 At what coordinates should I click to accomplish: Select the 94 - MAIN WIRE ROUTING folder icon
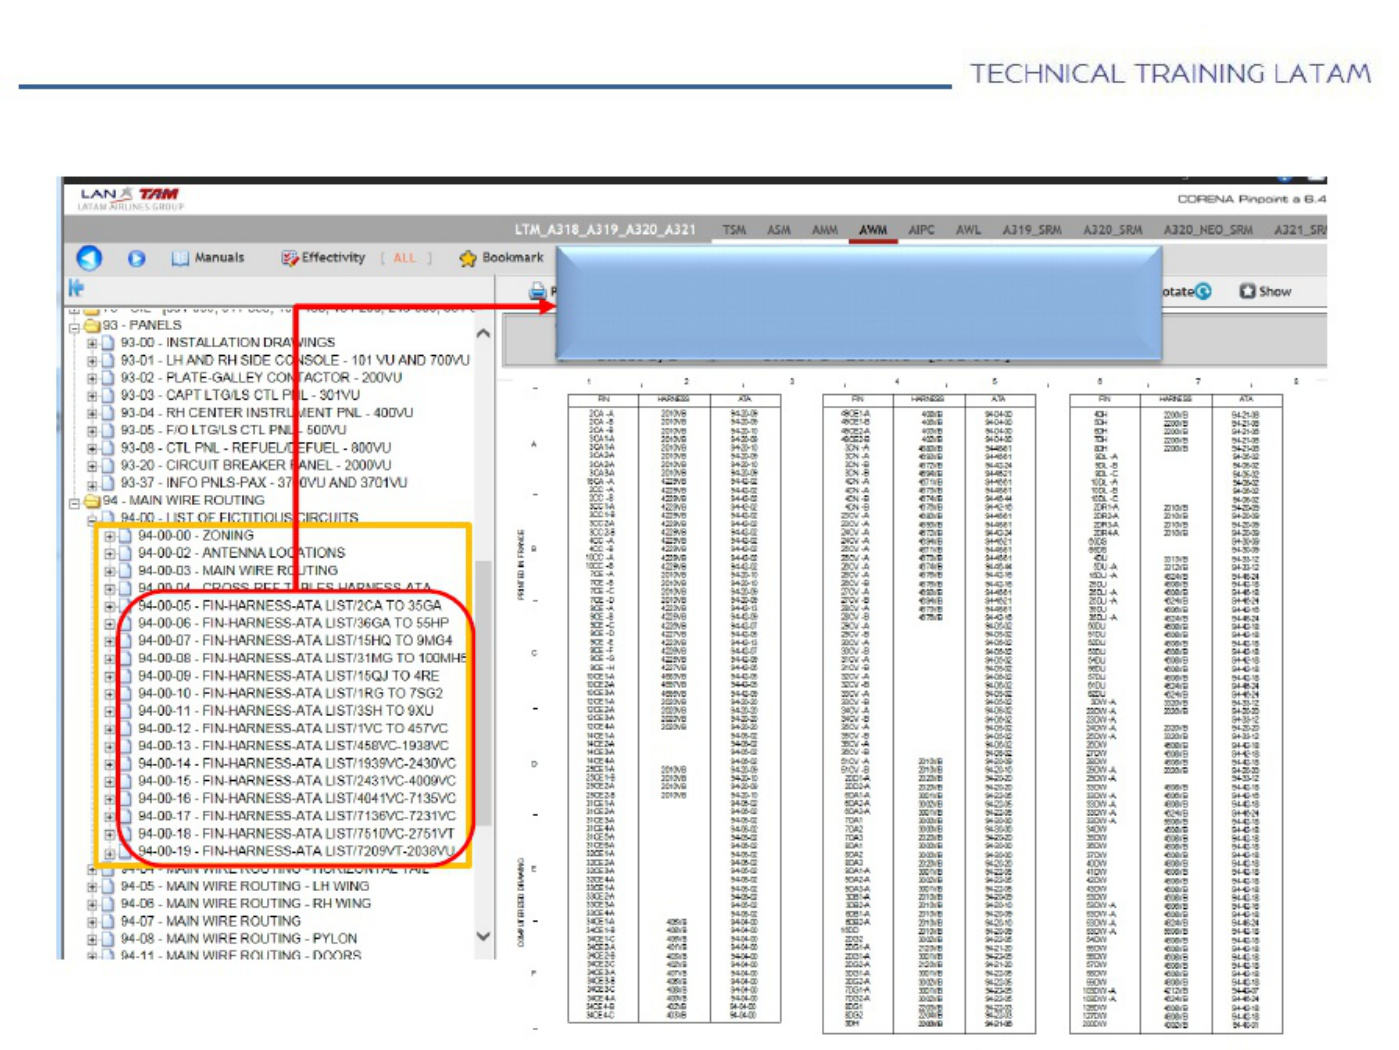click(x=92, y=500)
